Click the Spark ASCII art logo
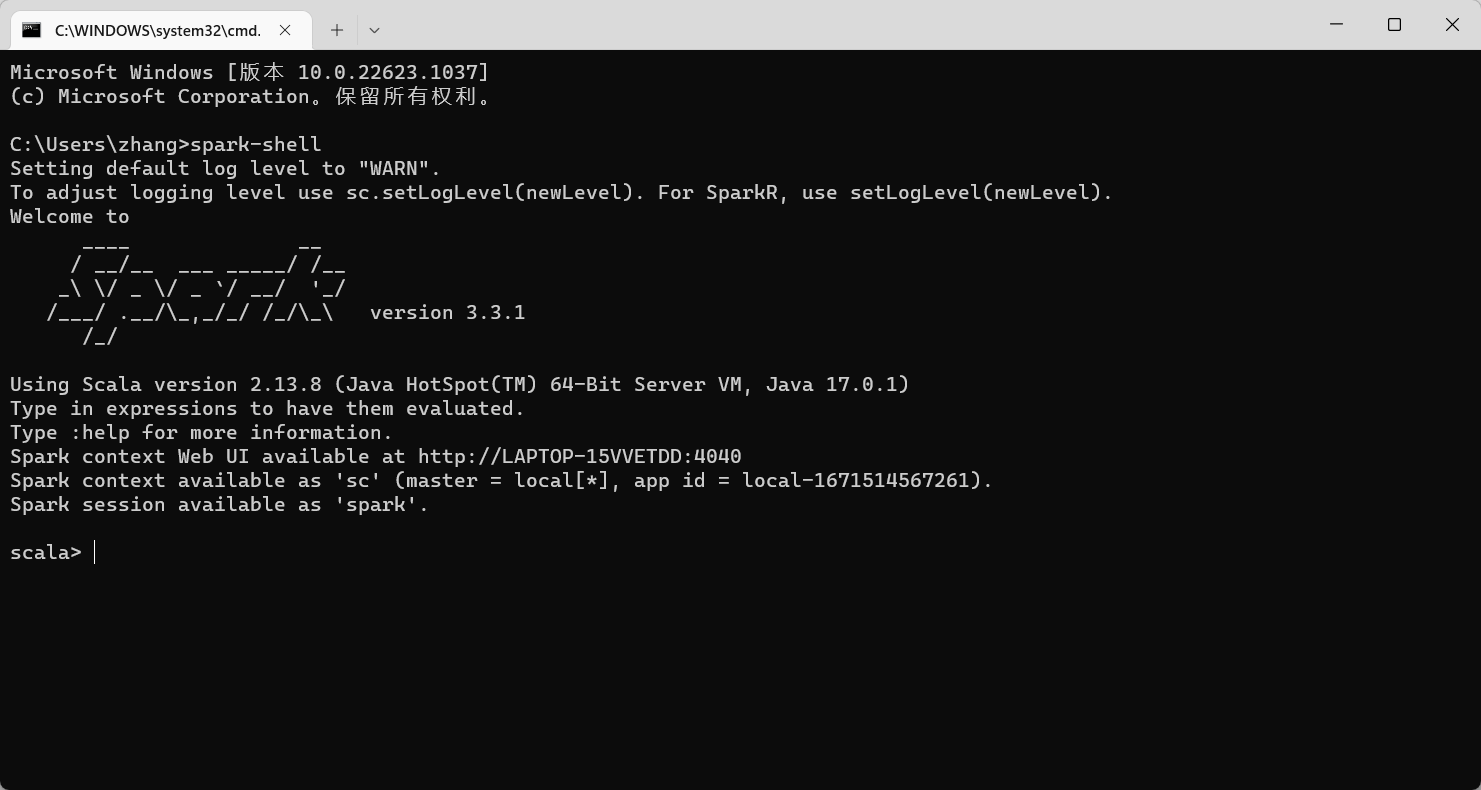The width and height of the screenshot is (1481, 790). tap(197, 290)
